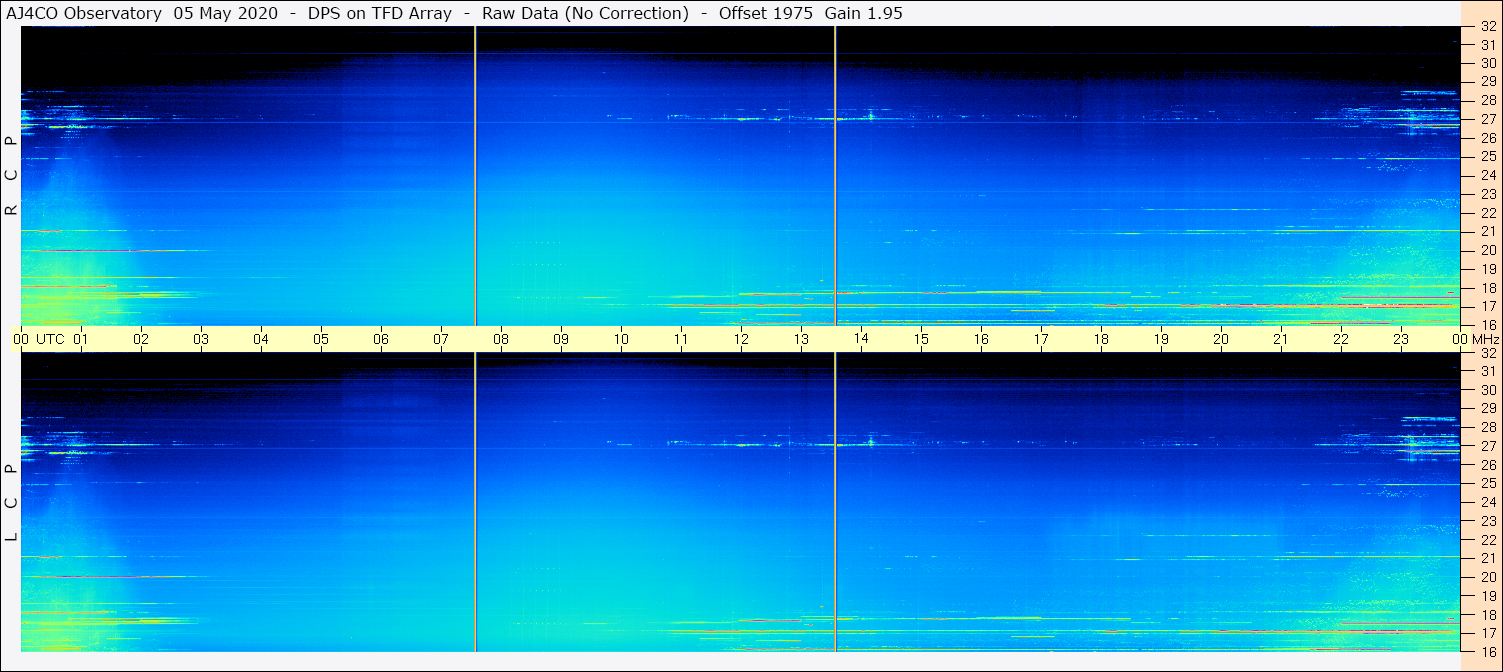Select the "01" hour tick label

[x=81, y=339]
